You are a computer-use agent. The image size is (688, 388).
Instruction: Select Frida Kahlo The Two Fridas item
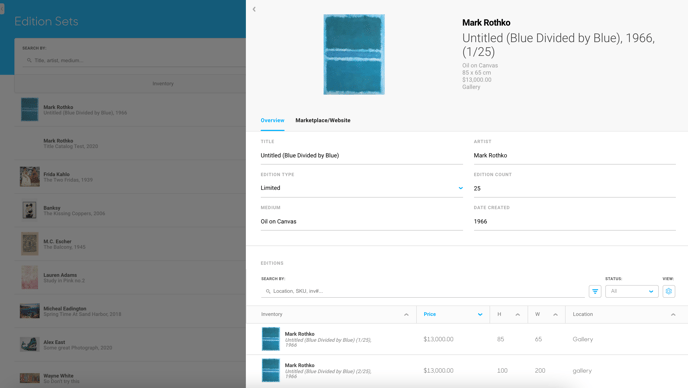130,177
